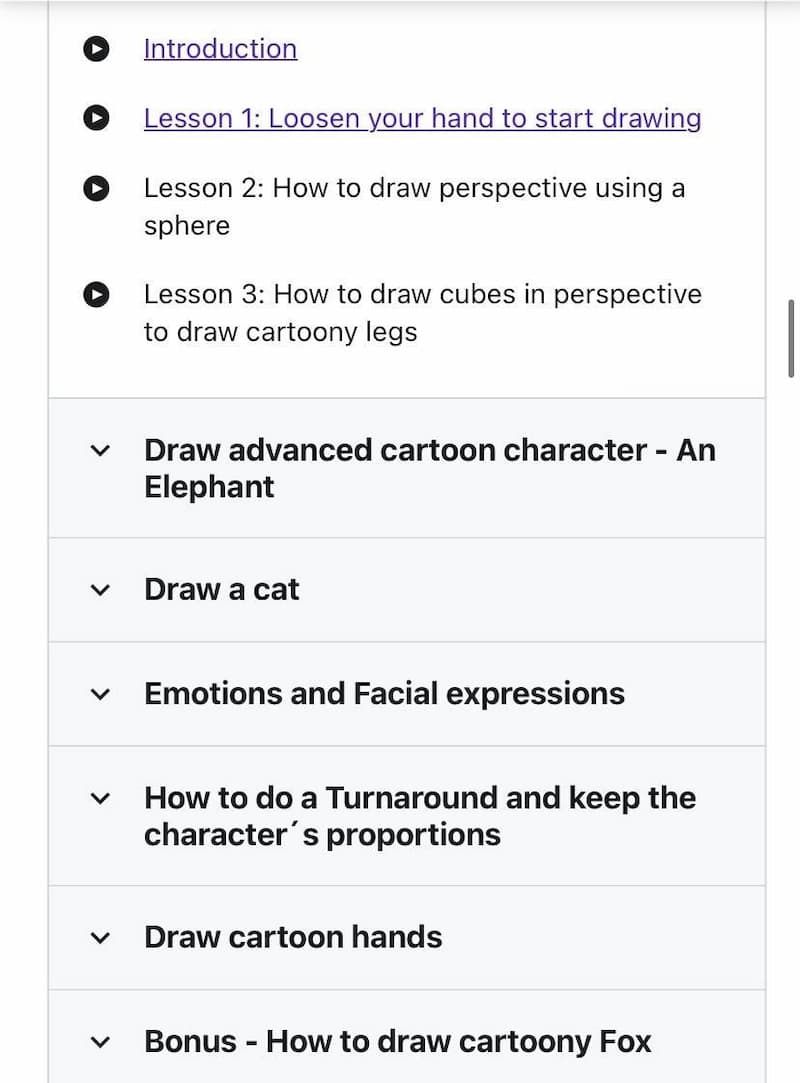This screenshot has width=800, height=1083.
Task: Click the play icon beside Introduction
Action: 96,49
